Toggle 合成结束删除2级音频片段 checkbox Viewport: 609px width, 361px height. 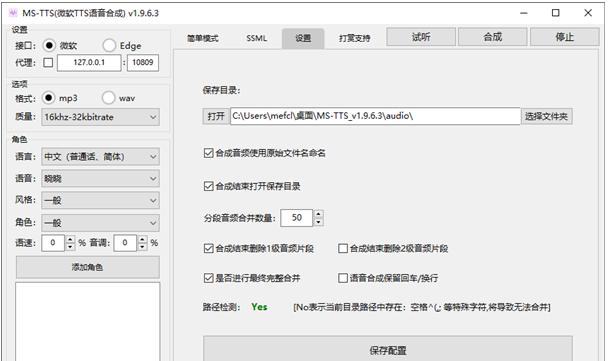pos(393,248)
